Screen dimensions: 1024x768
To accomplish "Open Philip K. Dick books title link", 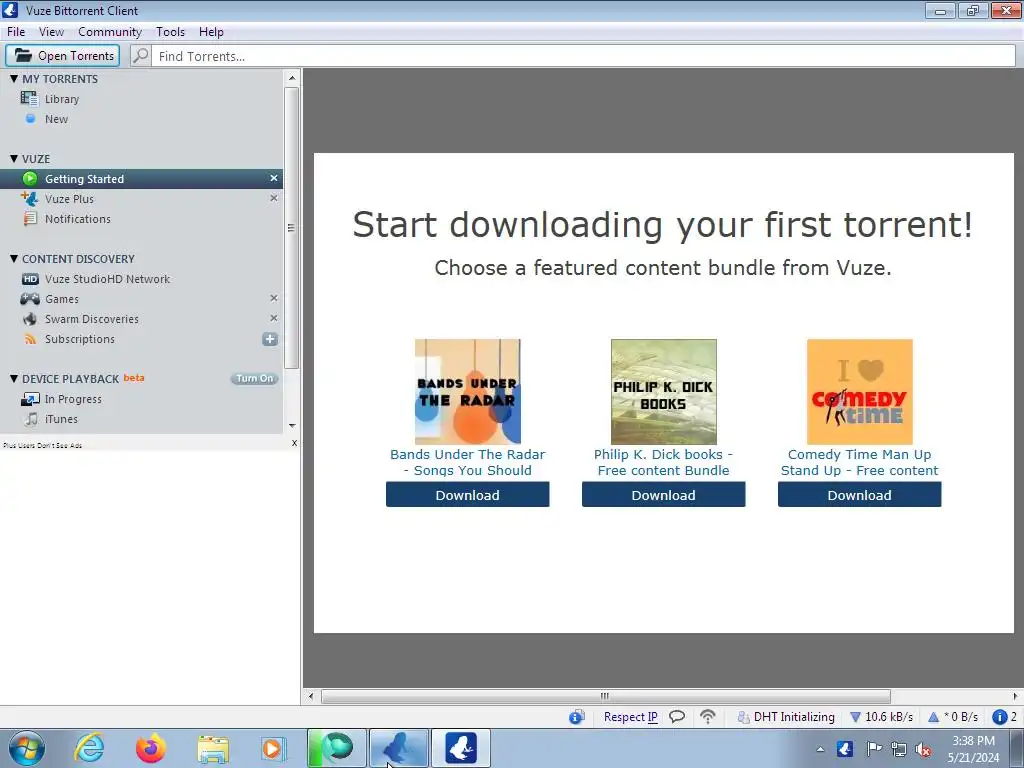I will tap(664, 462).
